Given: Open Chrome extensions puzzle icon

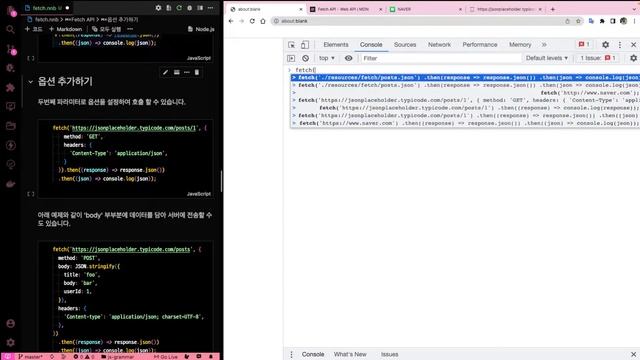Looking at the screenshot, I should pos(602,21).
